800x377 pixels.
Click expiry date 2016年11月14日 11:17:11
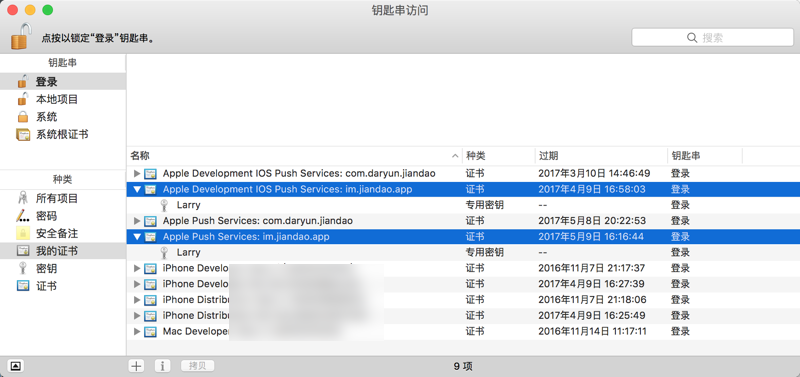click(x=592, y=332)
